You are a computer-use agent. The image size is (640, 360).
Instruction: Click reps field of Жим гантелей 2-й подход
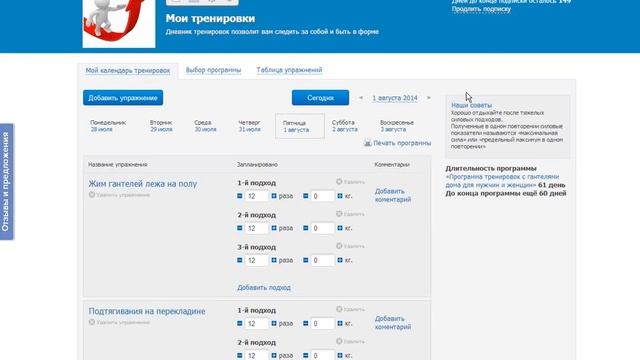click(x=256, y=228)
